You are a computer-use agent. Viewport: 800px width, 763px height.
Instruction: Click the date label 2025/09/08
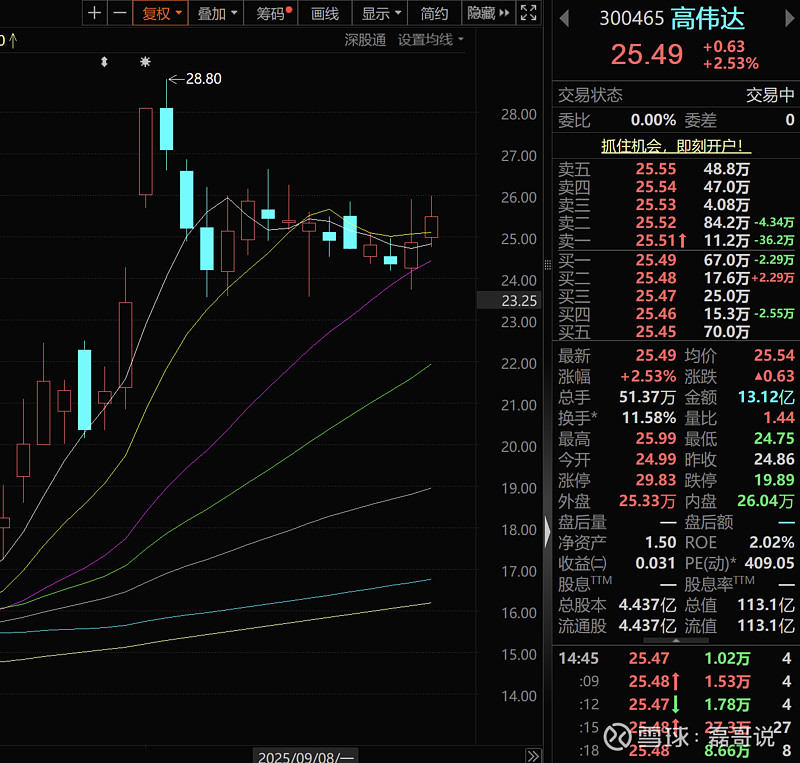[x=305, y=756]
